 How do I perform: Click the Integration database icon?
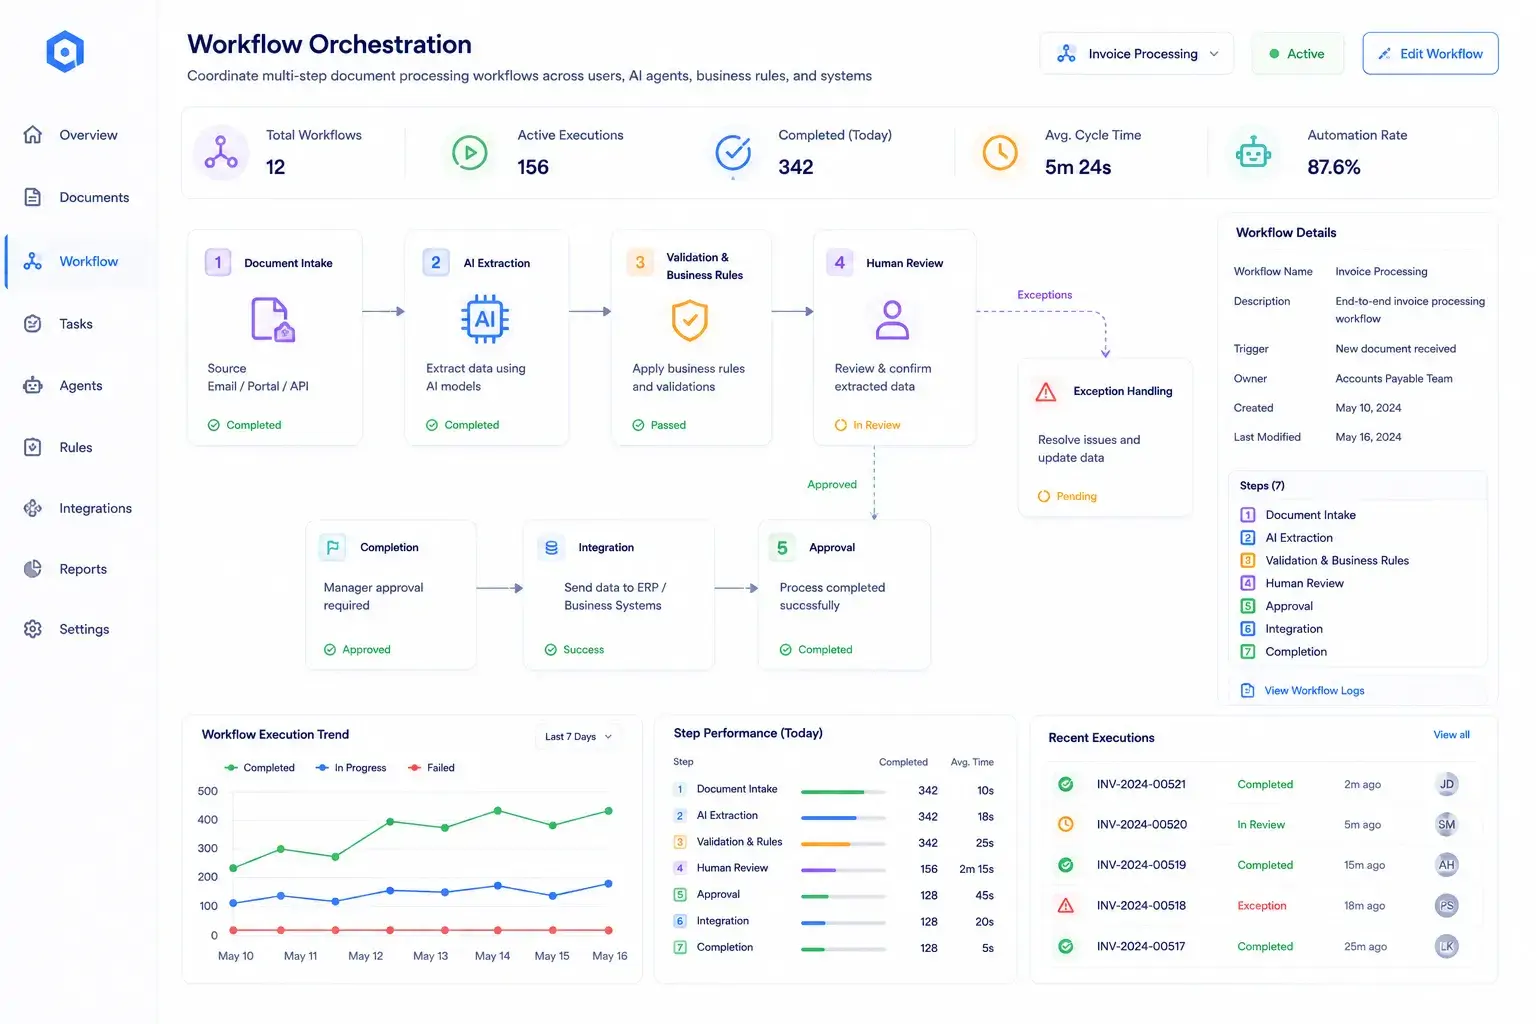[551, 548]
